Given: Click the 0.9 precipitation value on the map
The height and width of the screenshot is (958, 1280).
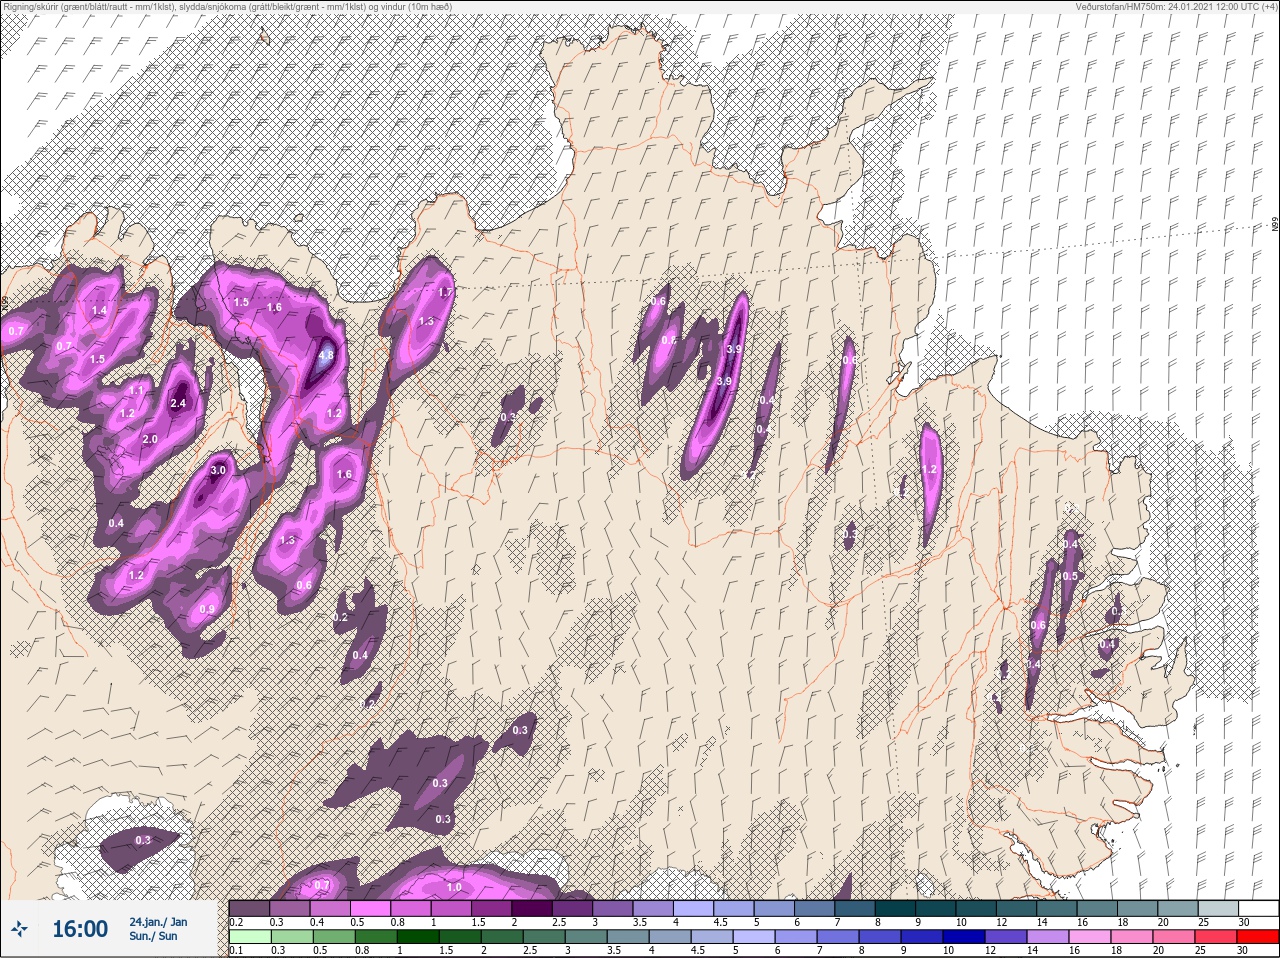Looking at the screenshot, I should point(208,610).
